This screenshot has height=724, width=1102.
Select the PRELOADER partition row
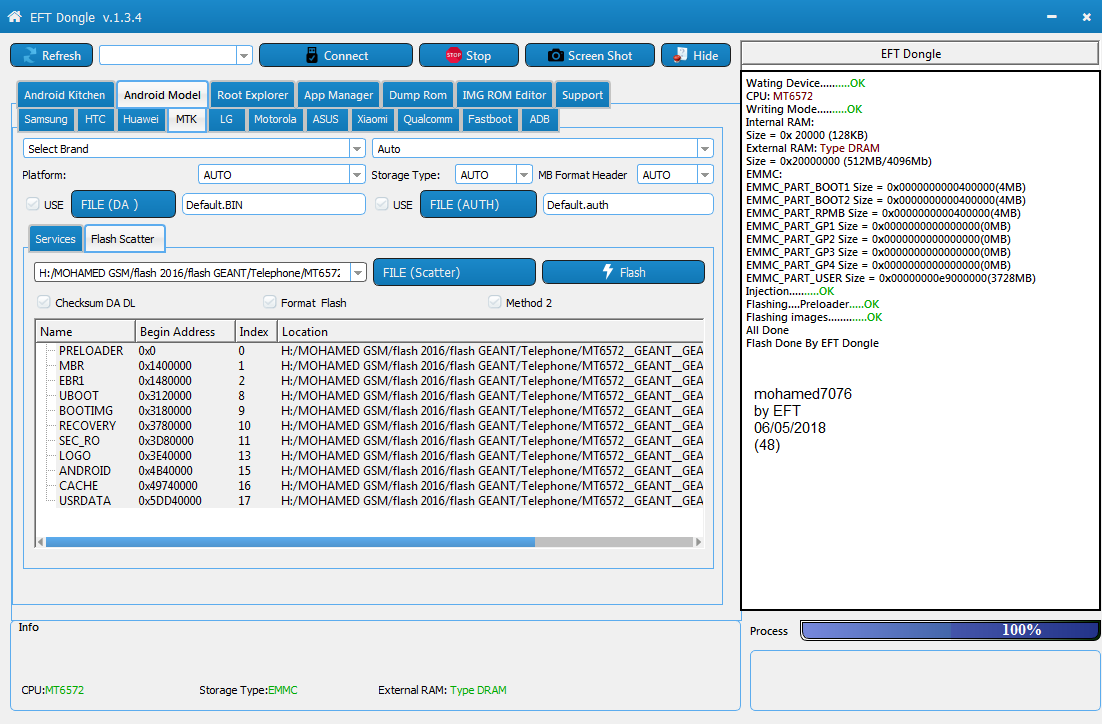370,351
